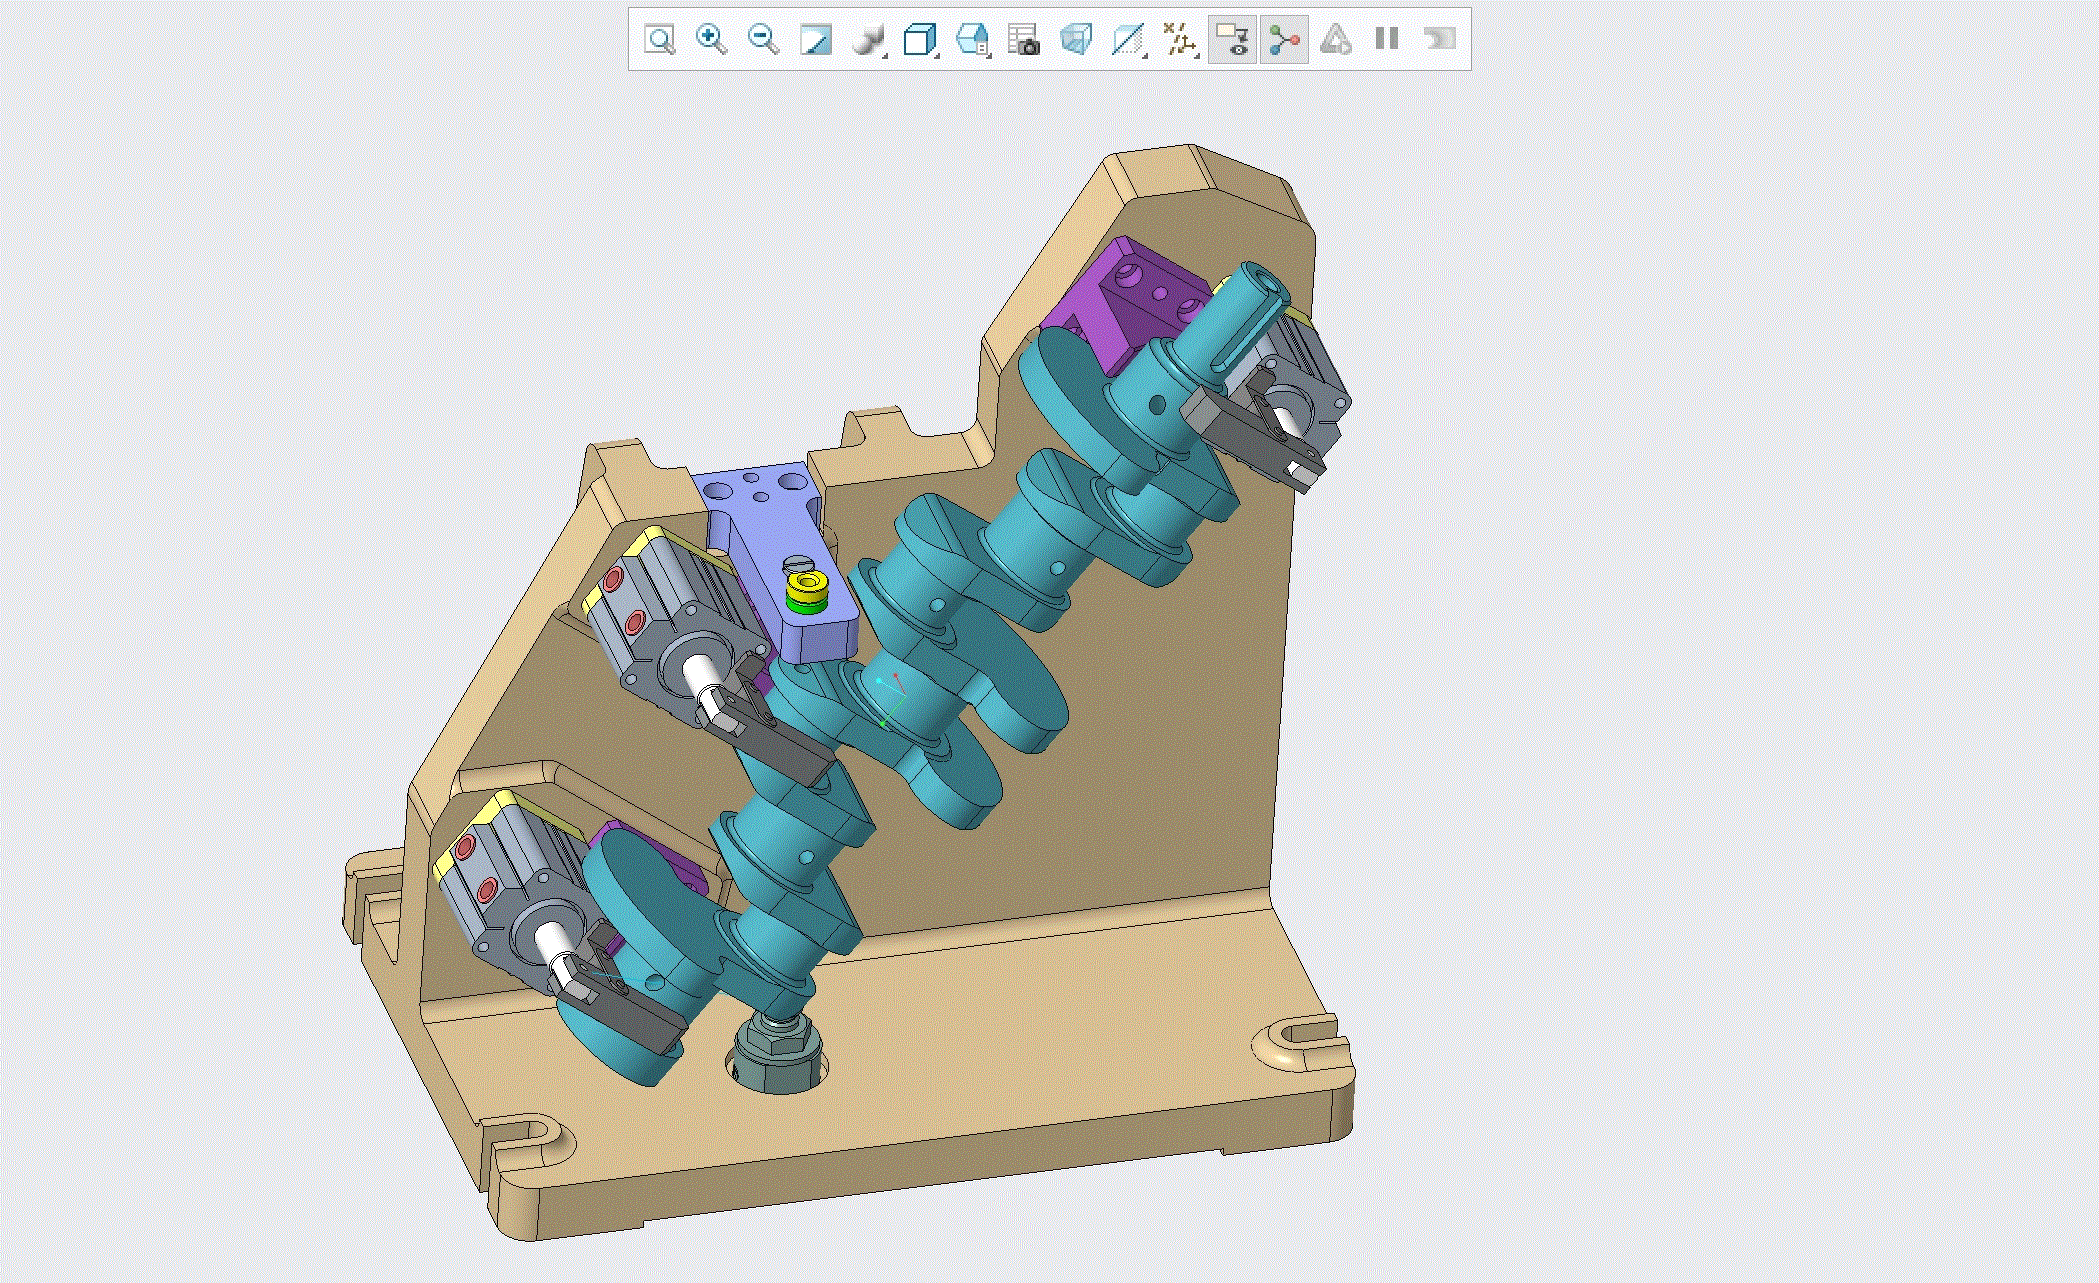Click the last greyed toolbar icon

1439,39
